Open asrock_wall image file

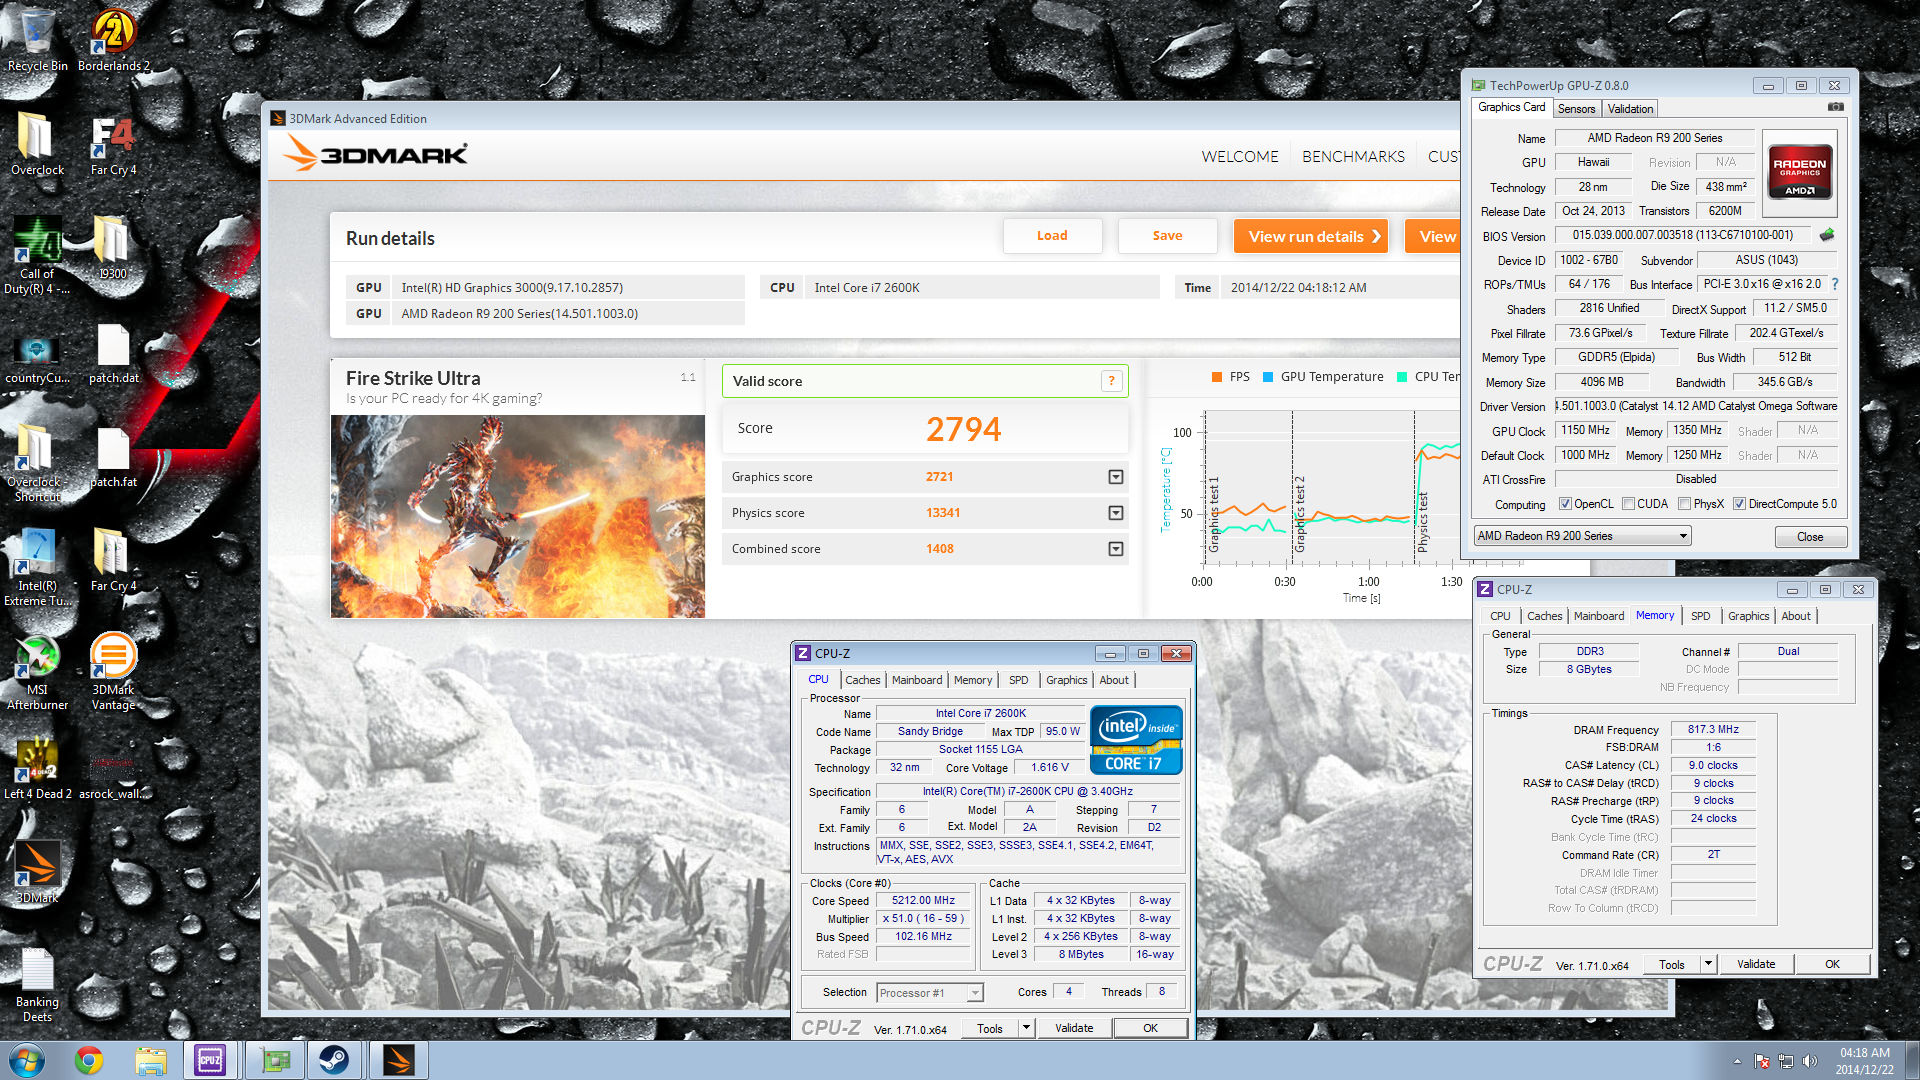coord(113,775)
